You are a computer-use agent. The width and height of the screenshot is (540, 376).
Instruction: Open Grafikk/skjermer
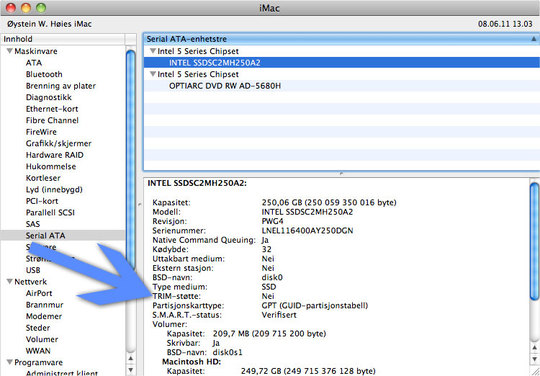point(59,144)
